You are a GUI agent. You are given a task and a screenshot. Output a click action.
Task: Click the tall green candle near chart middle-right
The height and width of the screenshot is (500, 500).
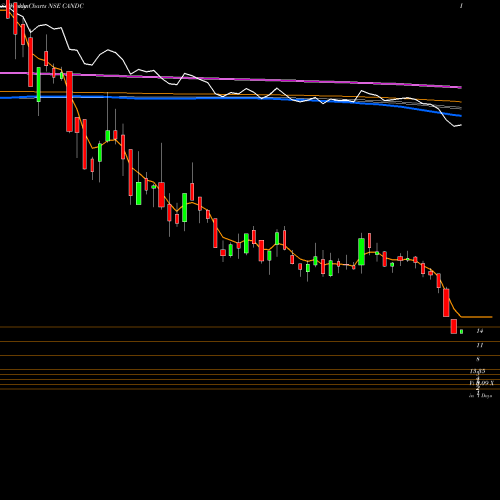click(361, 252)
